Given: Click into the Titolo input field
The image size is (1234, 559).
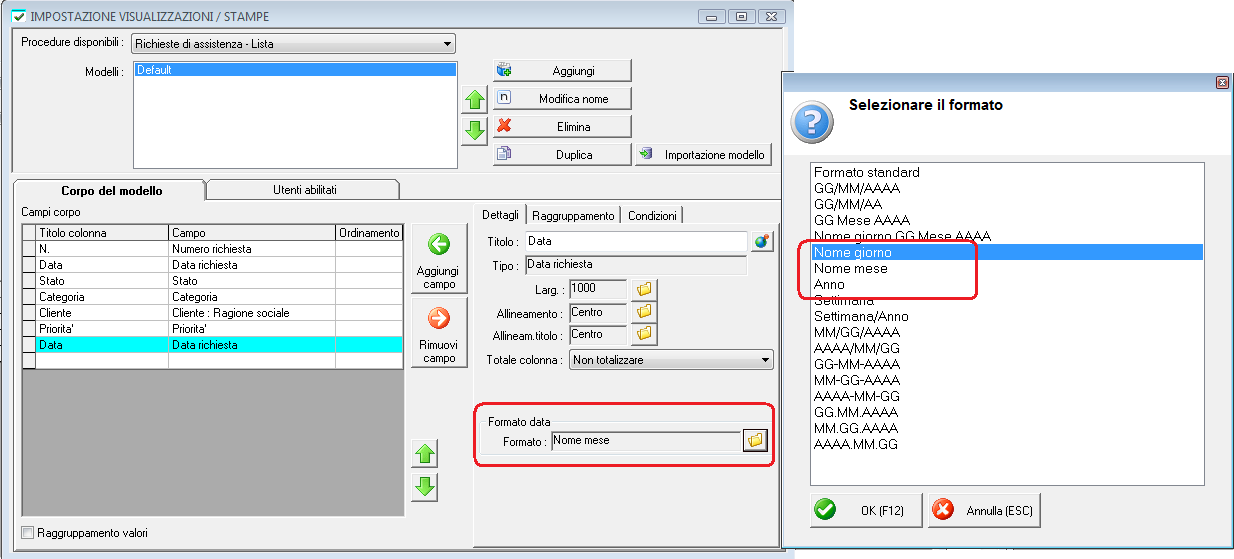Looking at the screenshot, I should (636, 241).
